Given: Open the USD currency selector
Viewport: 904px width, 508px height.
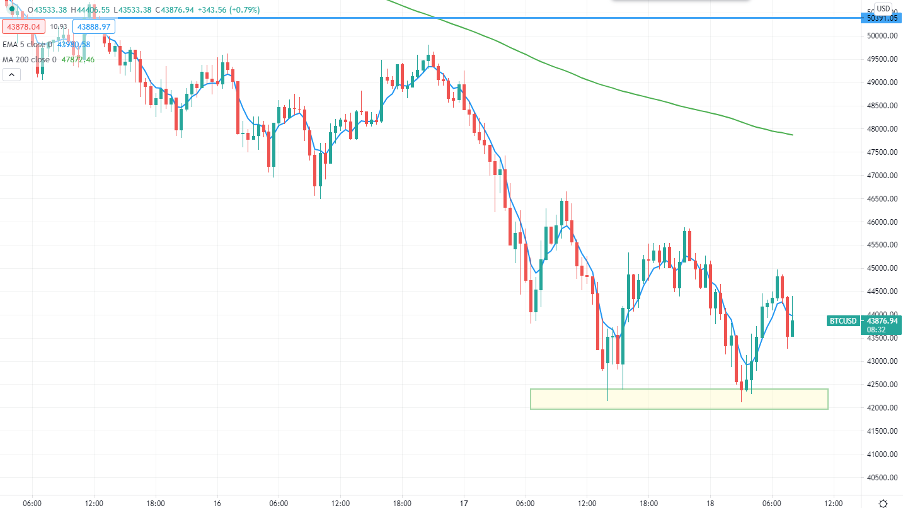Looking at the screenshot, I should click(883, 9).
